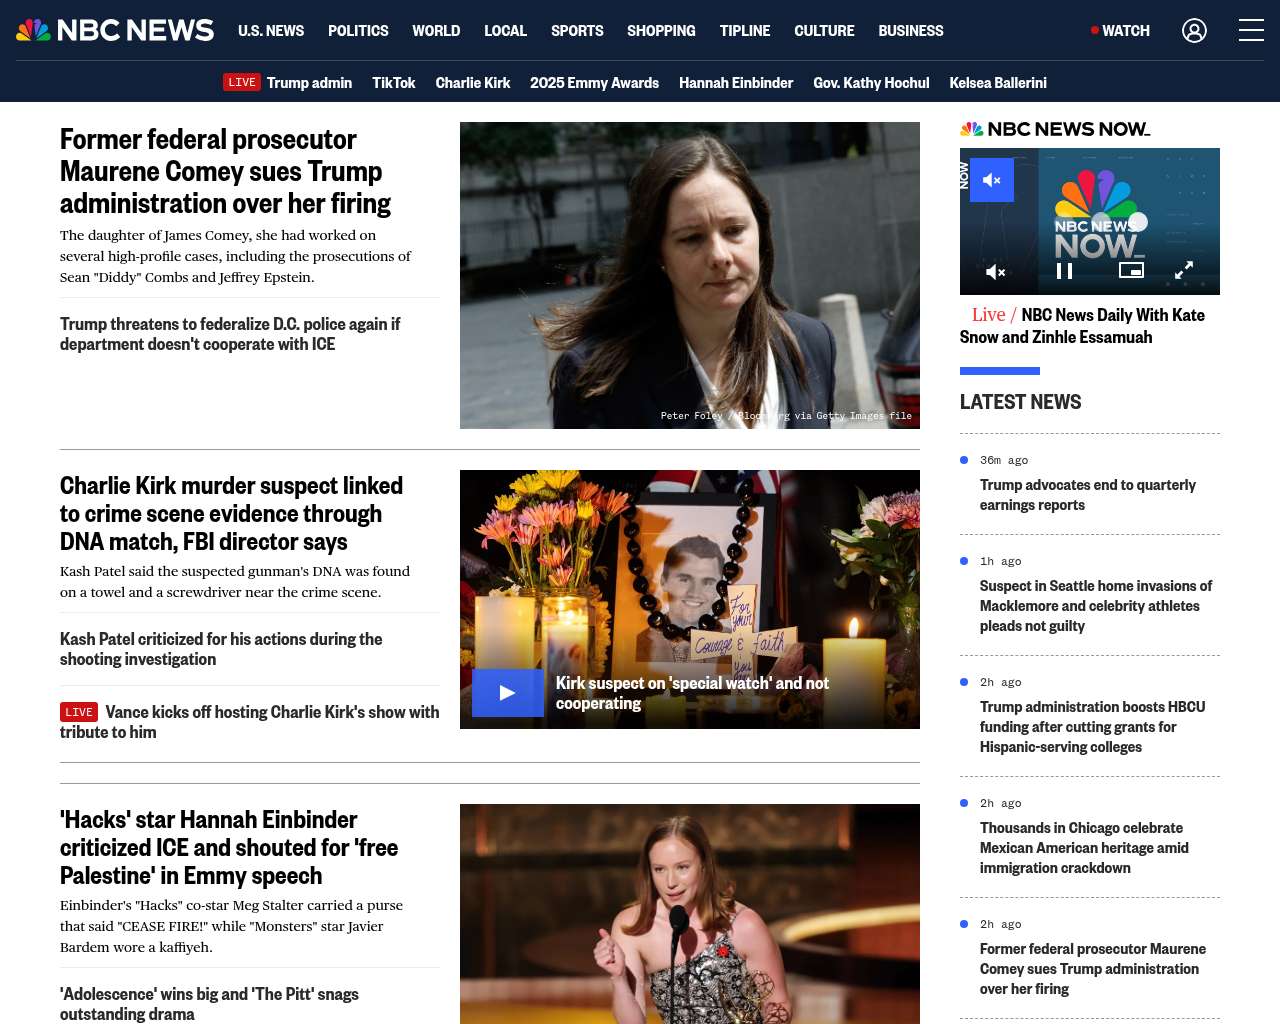Screen dimensions: 1280x1024
Task: Open the user account profile icon
Action: point(1194,31)
